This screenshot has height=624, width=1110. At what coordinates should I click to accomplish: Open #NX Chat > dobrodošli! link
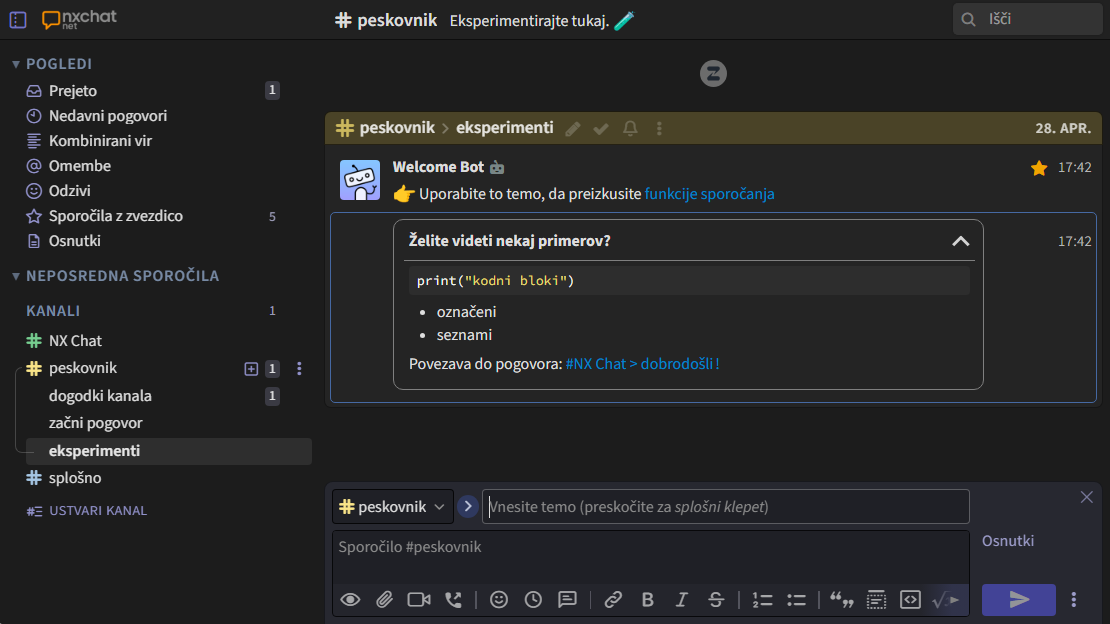642,364
